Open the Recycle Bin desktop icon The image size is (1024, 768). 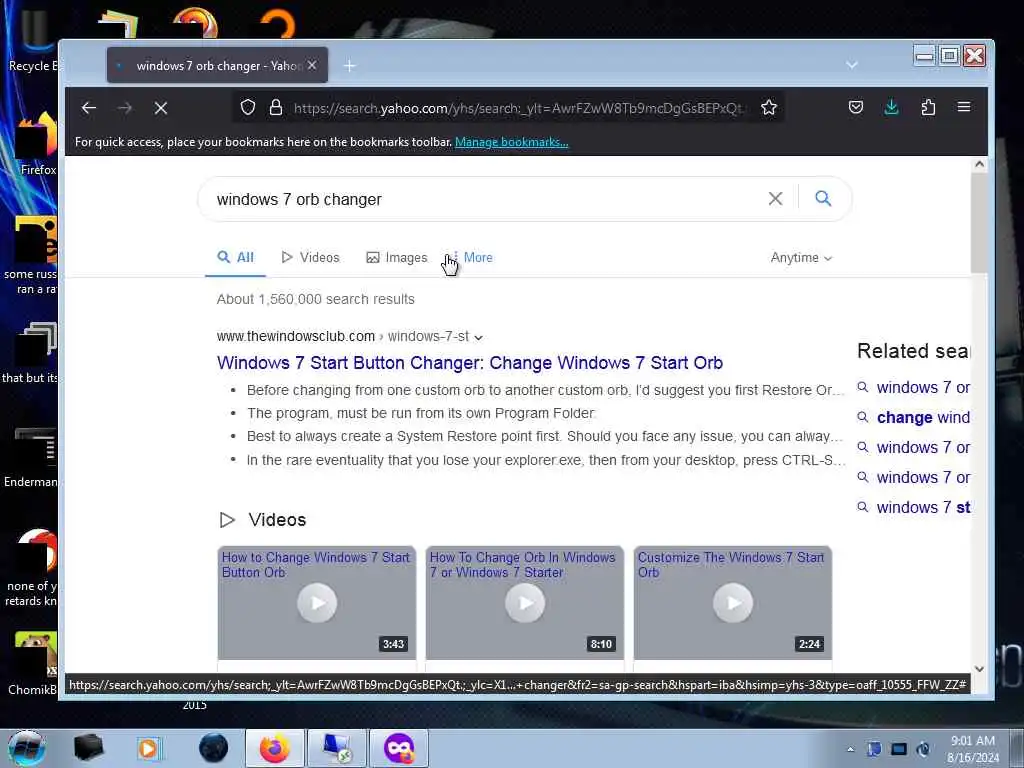pyautogui.click(x=31, y=40)
